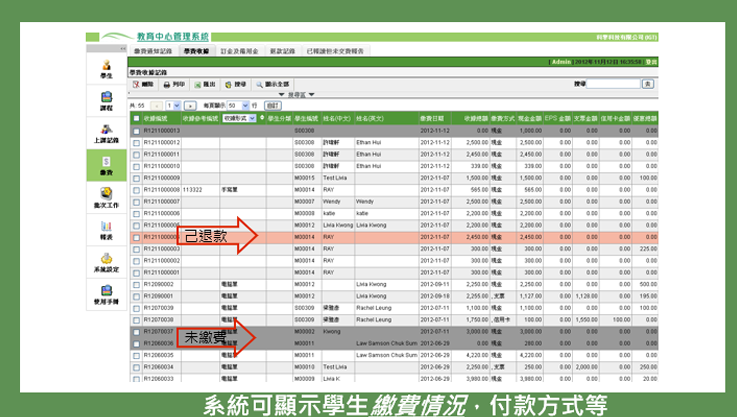The image size is (737, 417).
Task: Click the 搜尋 search toolbar button
Action: [236, 85]
